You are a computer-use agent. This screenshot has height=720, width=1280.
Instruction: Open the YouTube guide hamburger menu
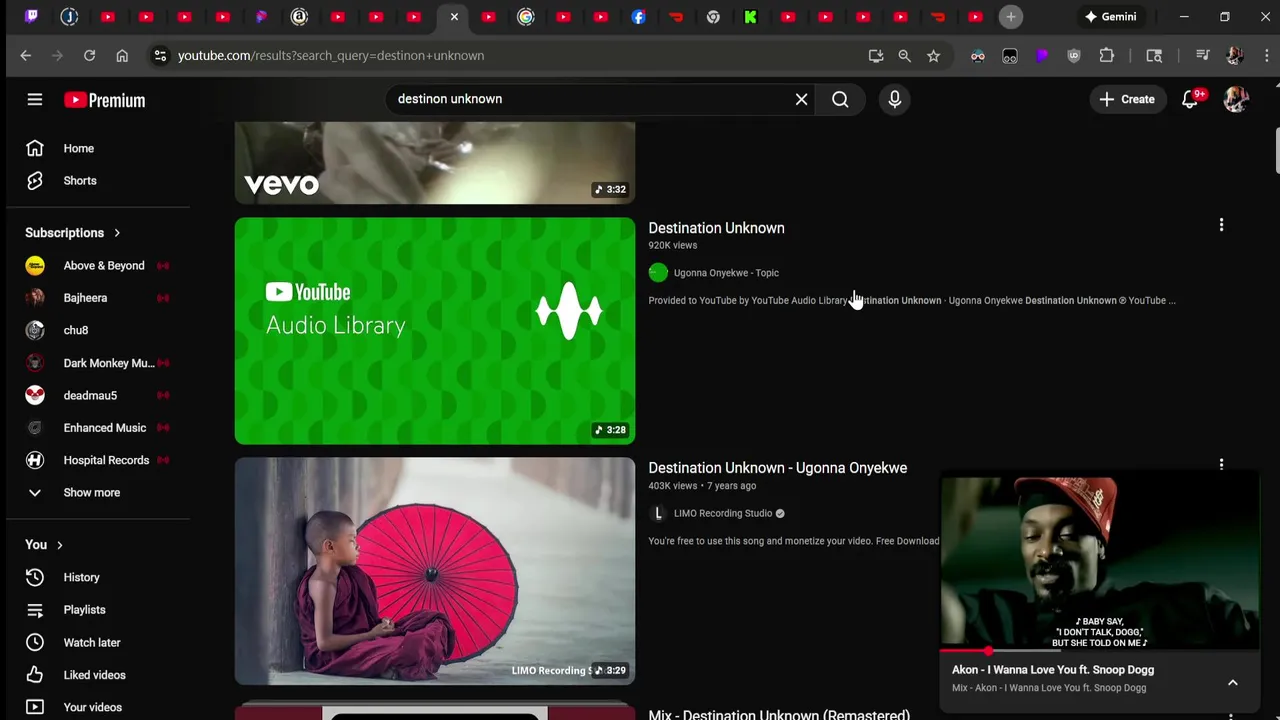tap(35, 99)
